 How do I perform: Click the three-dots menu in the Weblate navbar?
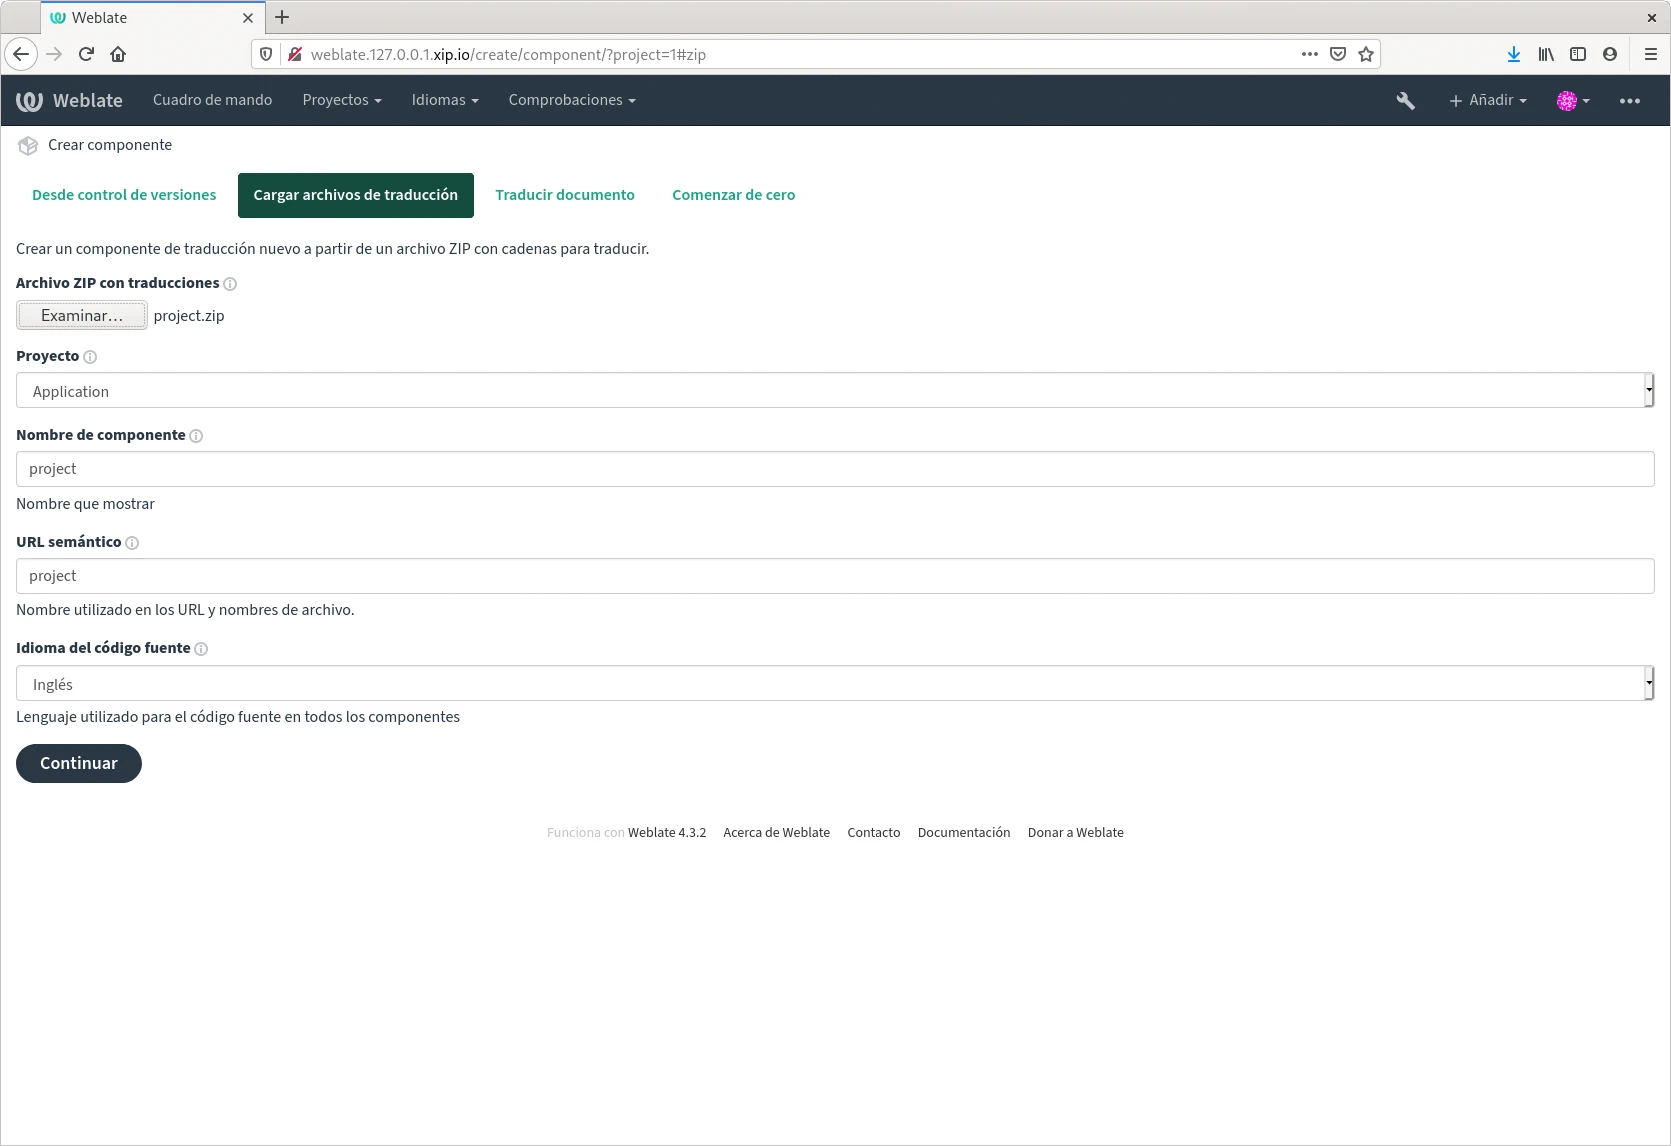point(1629,100)
